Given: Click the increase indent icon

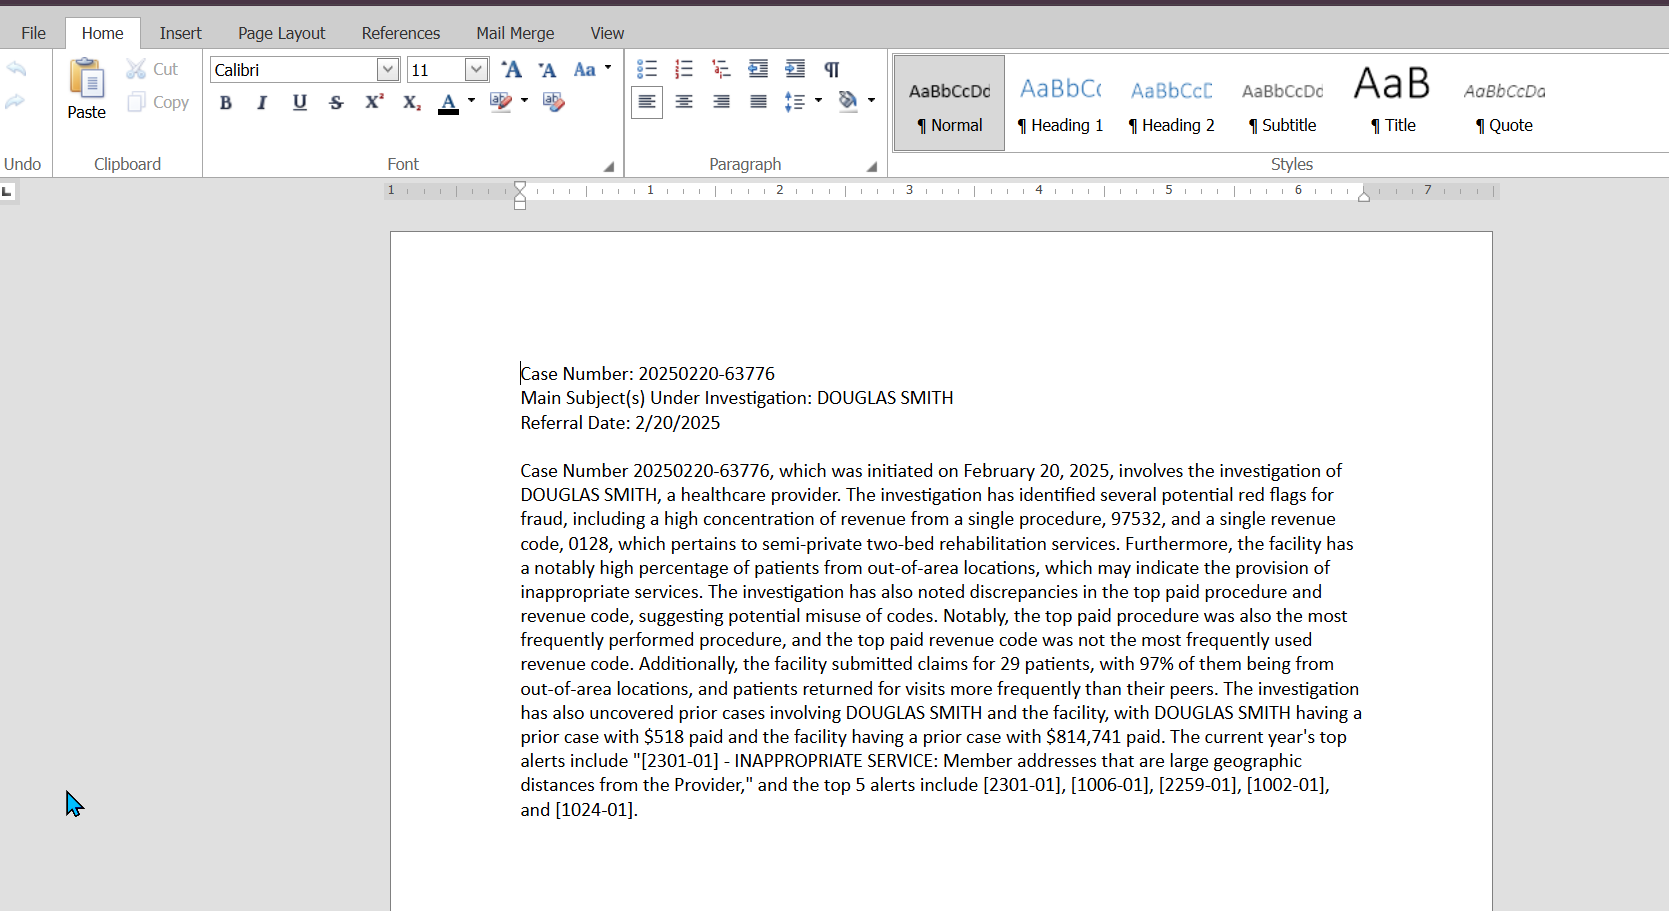Looking at the screenshot, I should (x=795, y=69).
